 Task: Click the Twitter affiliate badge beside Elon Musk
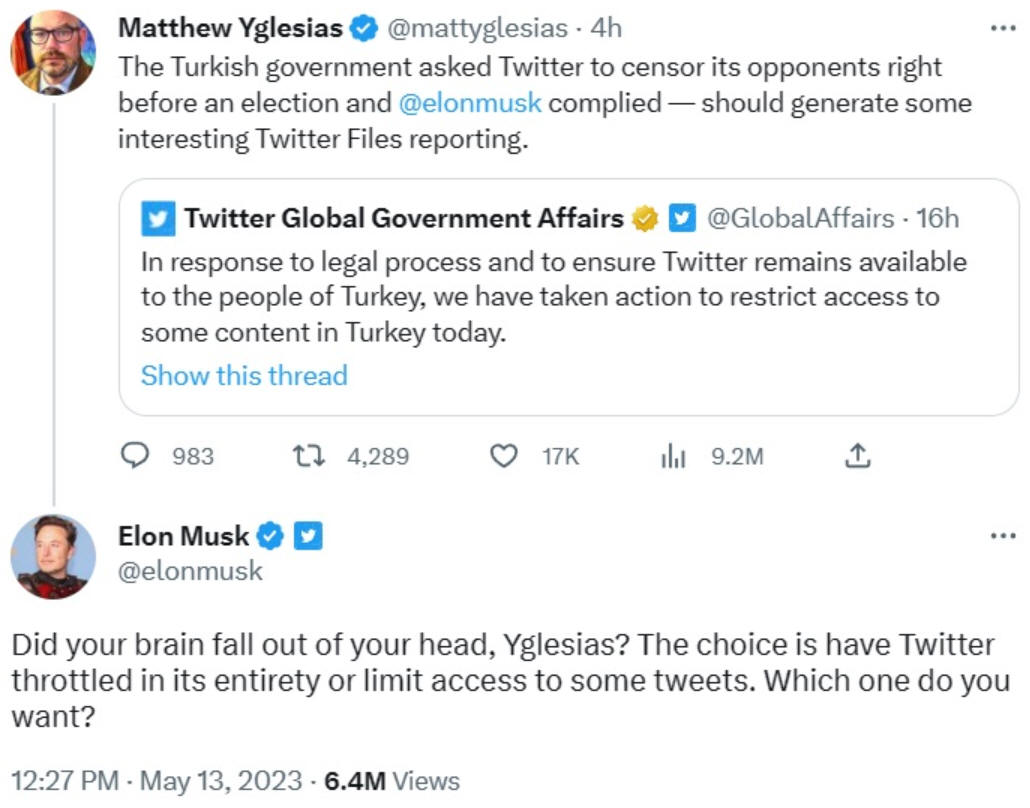click(x=308, y=536)
